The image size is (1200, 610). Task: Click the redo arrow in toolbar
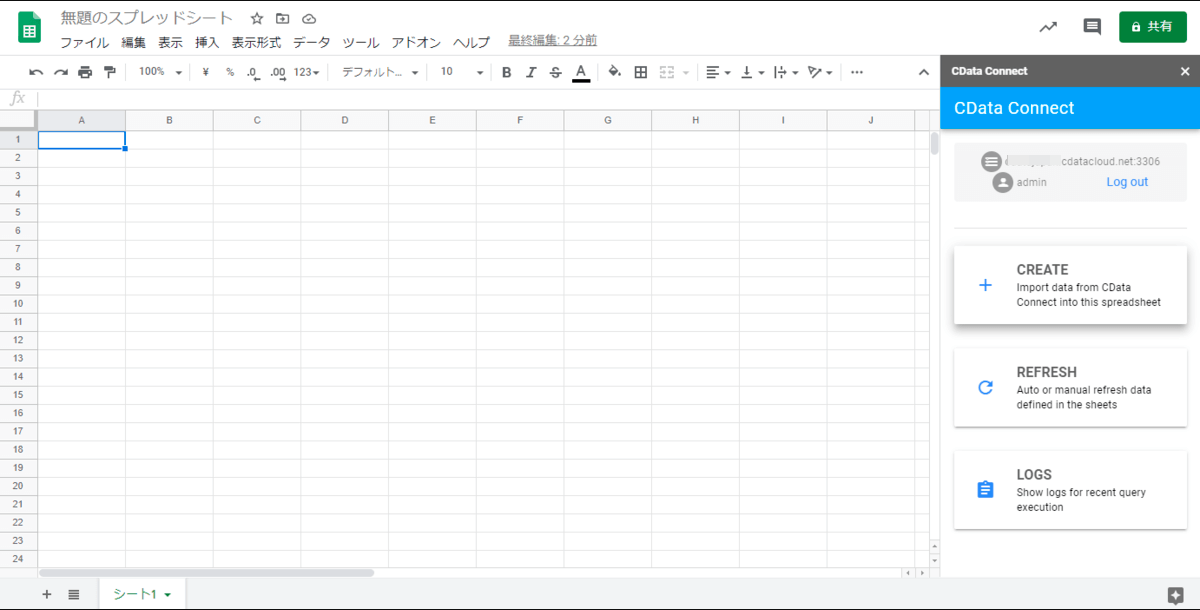61,72
